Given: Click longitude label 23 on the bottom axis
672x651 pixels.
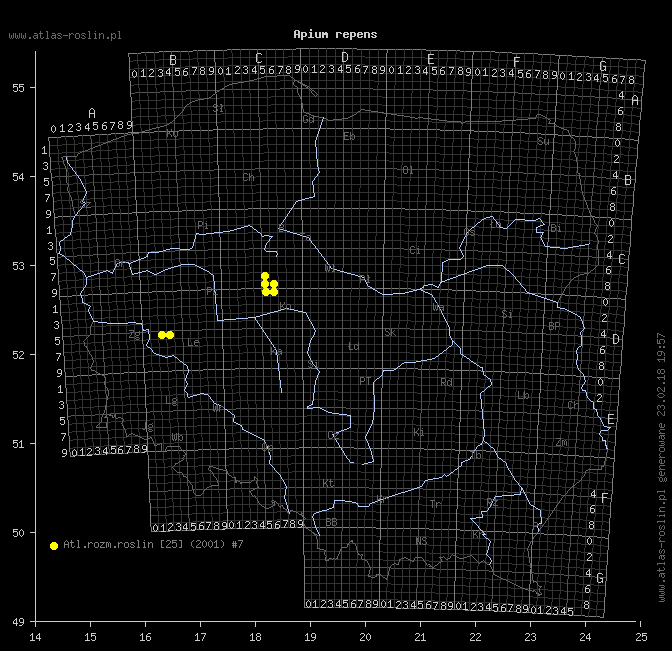Looking at the screenshot, I should tap(531, 637).
